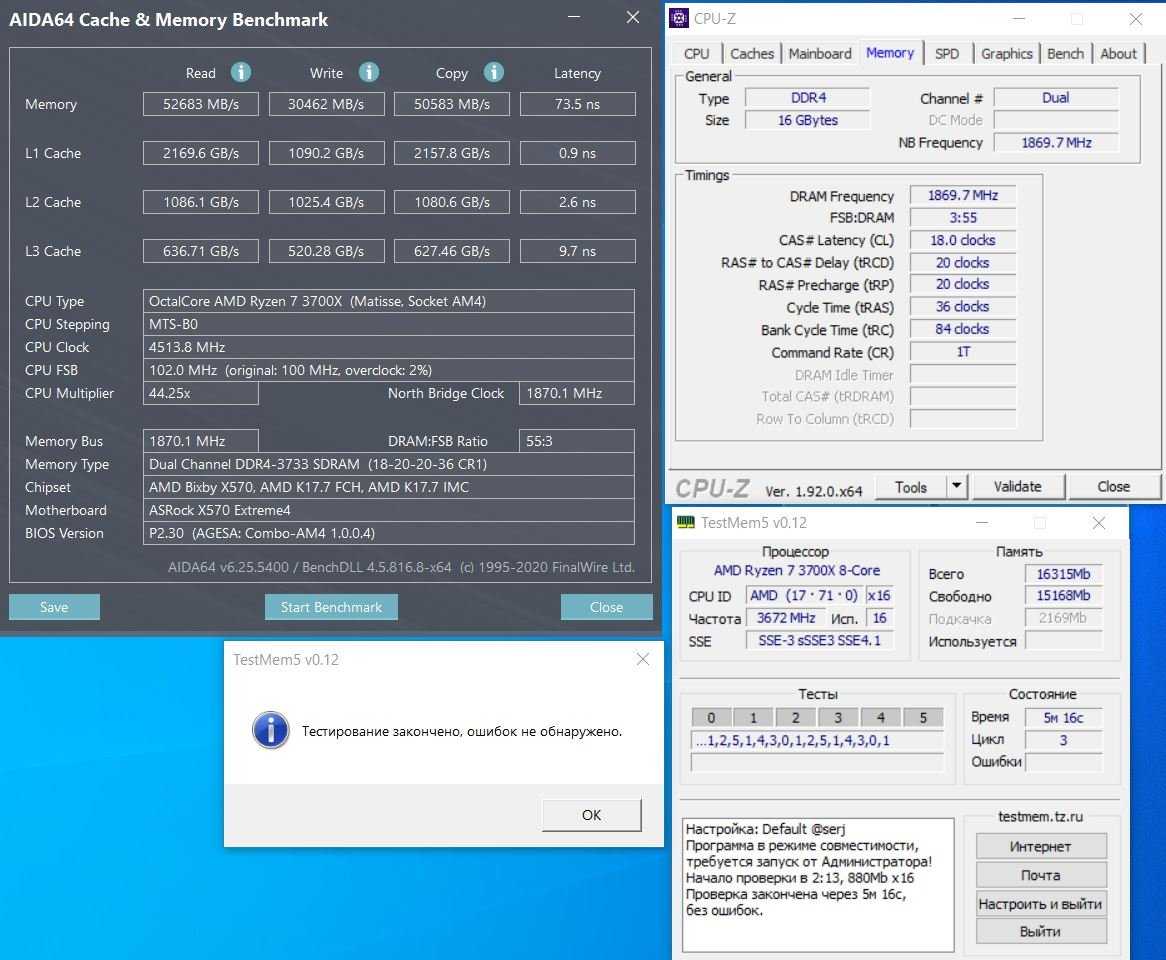The height and width of the screenshot is (960, 1166).
Task: Open the Tools dropdown arrow in CPU-Z
Action: click(957, 487)
